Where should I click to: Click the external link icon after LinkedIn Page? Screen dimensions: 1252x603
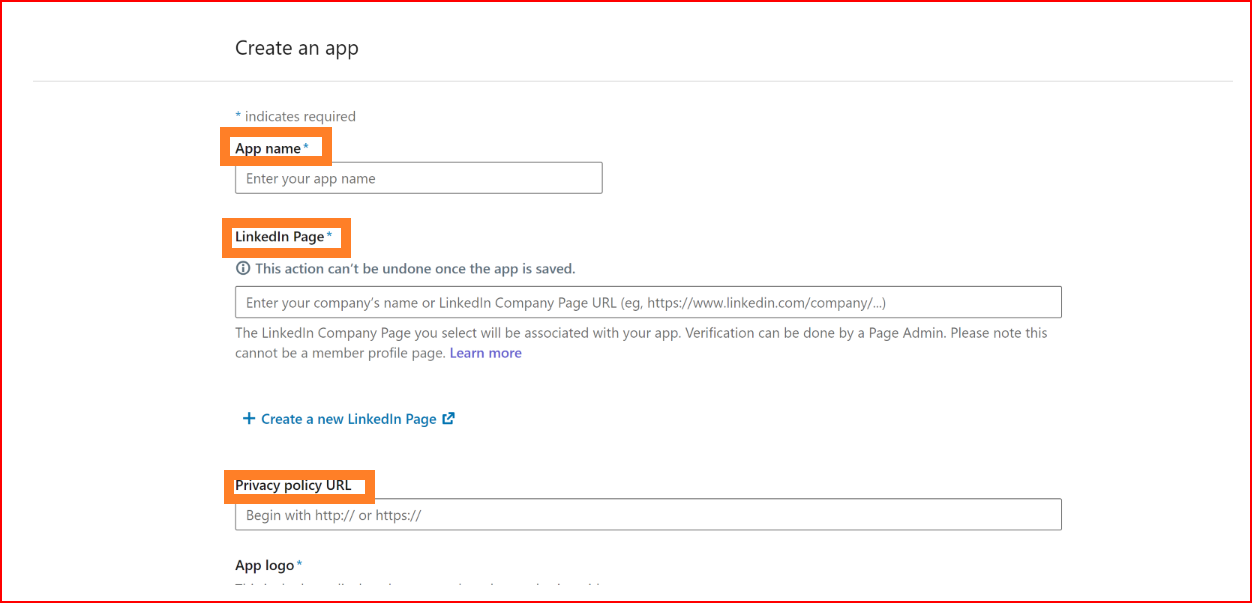coord(448,418)
